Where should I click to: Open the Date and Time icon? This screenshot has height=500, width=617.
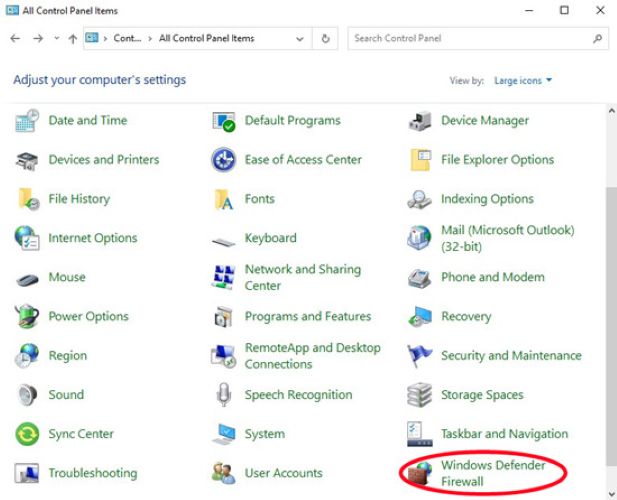click(x=27, y=120)
